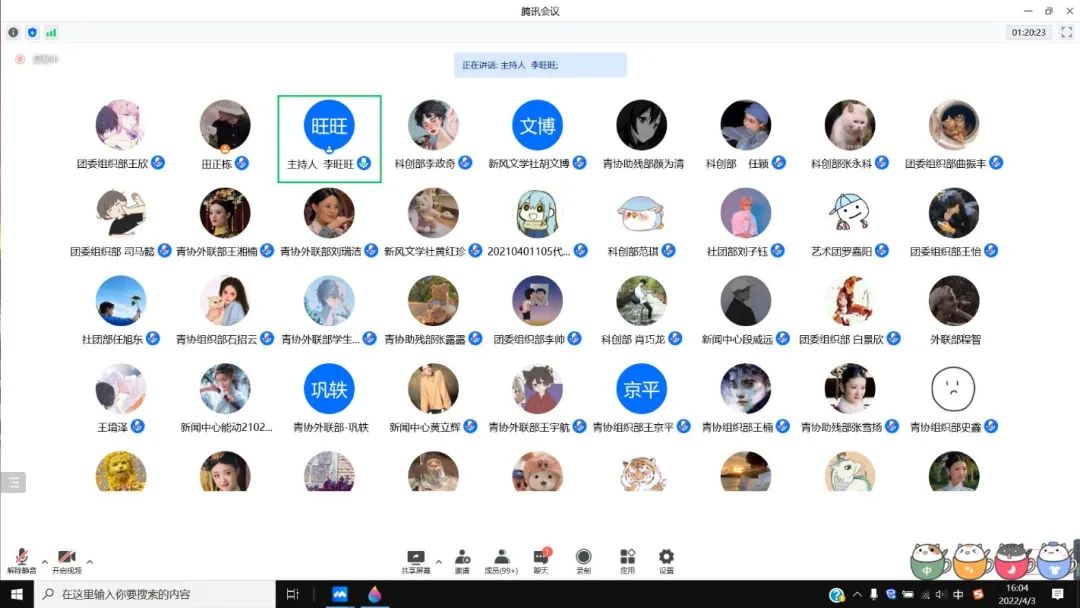Expand share screen options arrow
The width and height of the screenshot is (1080, 608).
(x=439, y=562)
